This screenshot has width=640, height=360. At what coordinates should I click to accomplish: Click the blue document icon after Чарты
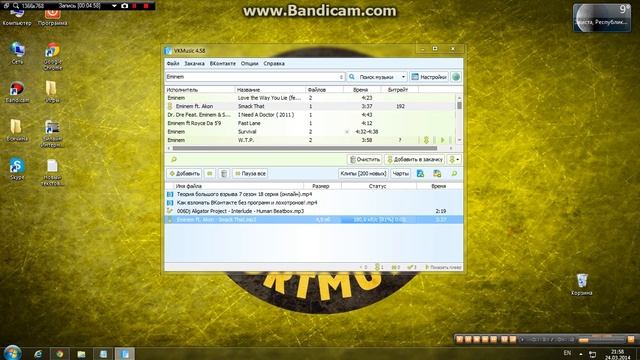(x=420, y=173)
